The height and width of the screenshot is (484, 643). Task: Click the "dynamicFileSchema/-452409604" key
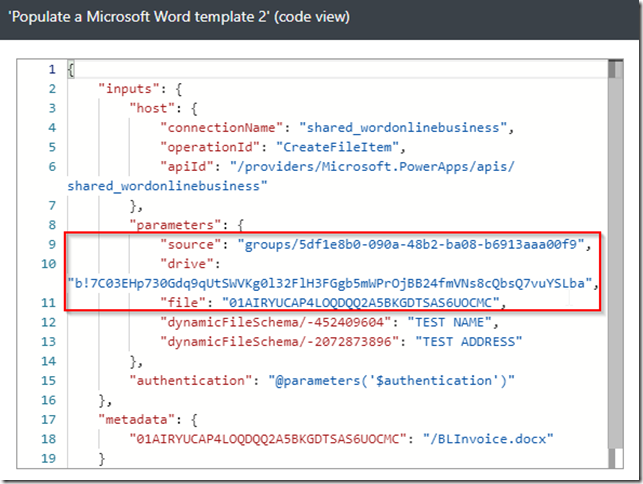(276, 322)
